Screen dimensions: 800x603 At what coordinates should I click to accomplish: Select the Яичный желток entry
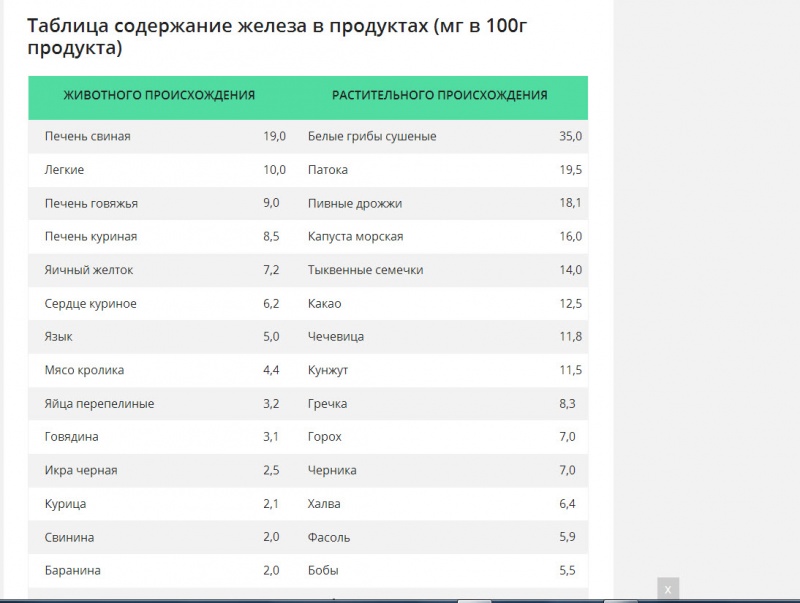(89, 270)
